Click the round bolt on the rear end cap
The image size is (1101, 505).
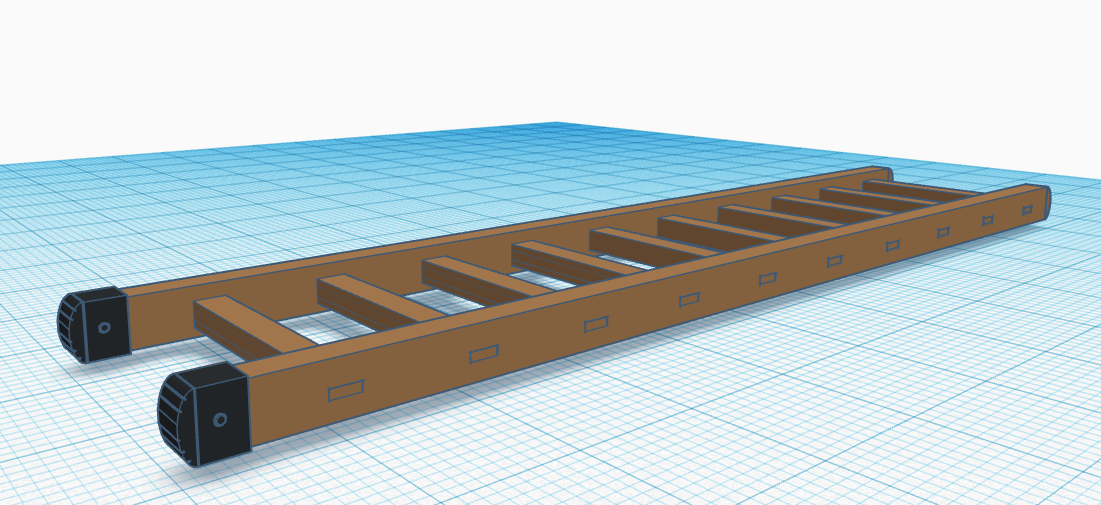click(104, 326)
